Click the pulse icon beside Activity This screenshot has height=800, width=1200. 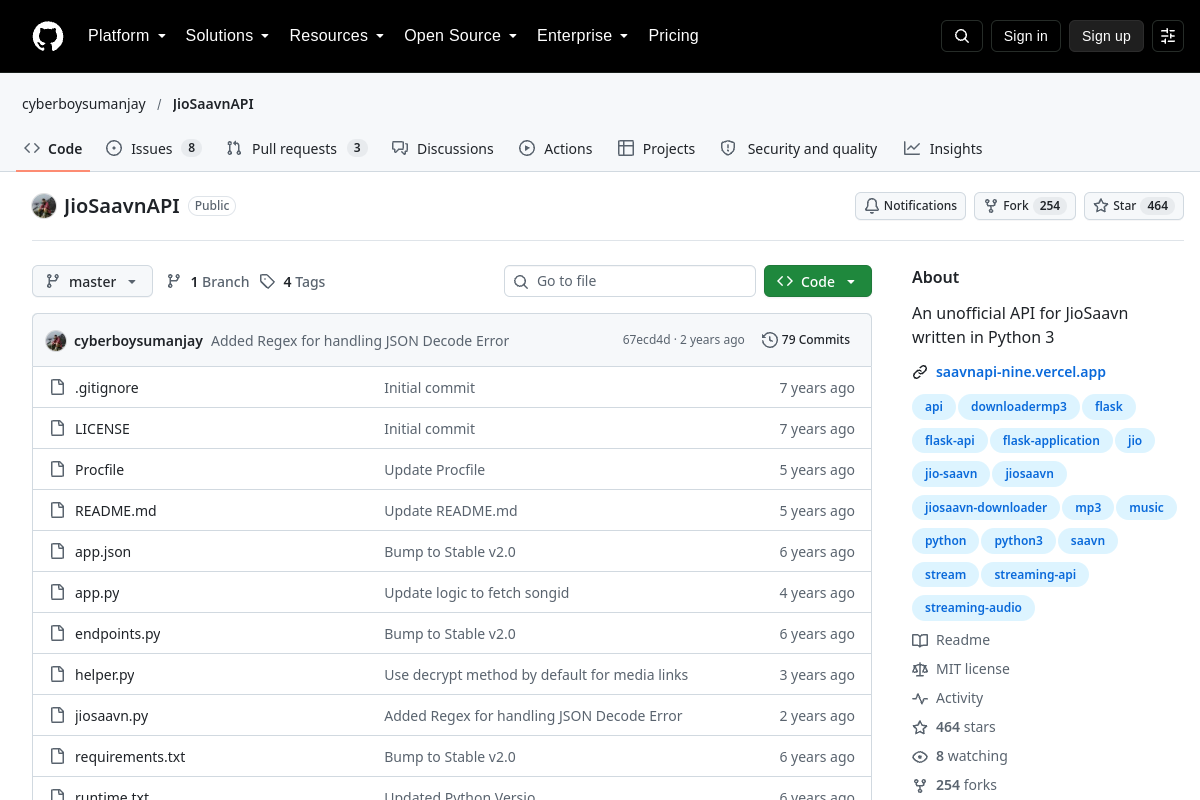[x=920, y=698]
